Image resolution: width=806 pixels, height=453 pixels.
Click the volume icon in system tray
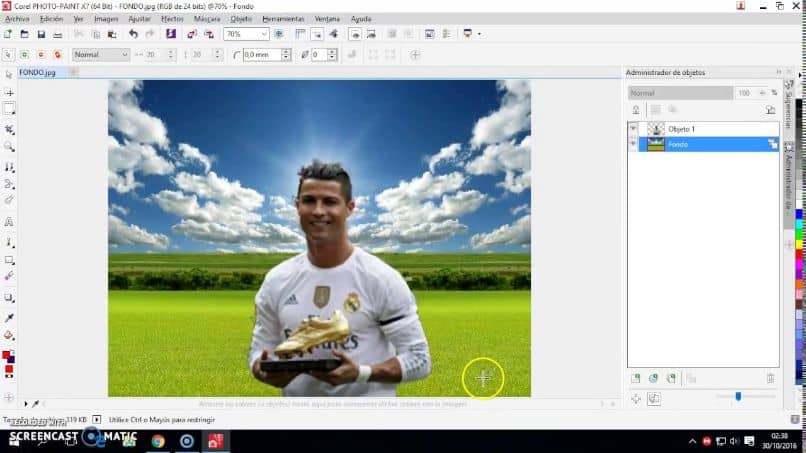tap(735, 441)
